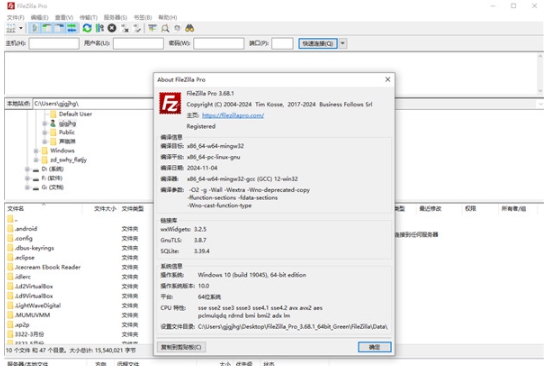
Task: Click the Reconnect to last server icon
Action: pos(137,28)
